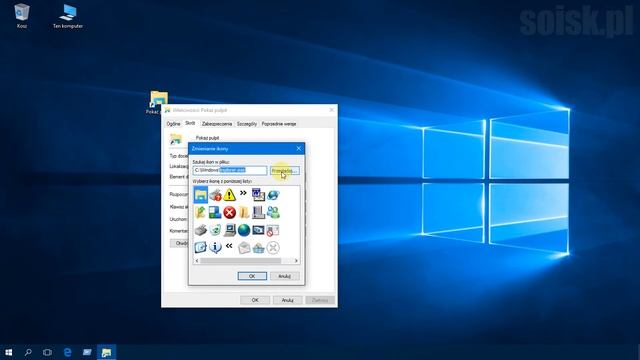The height and width of the screenshot is (360, 640).
Task: Click the icon list scrollbar left arrow
Action: click(x=197, y=261)
